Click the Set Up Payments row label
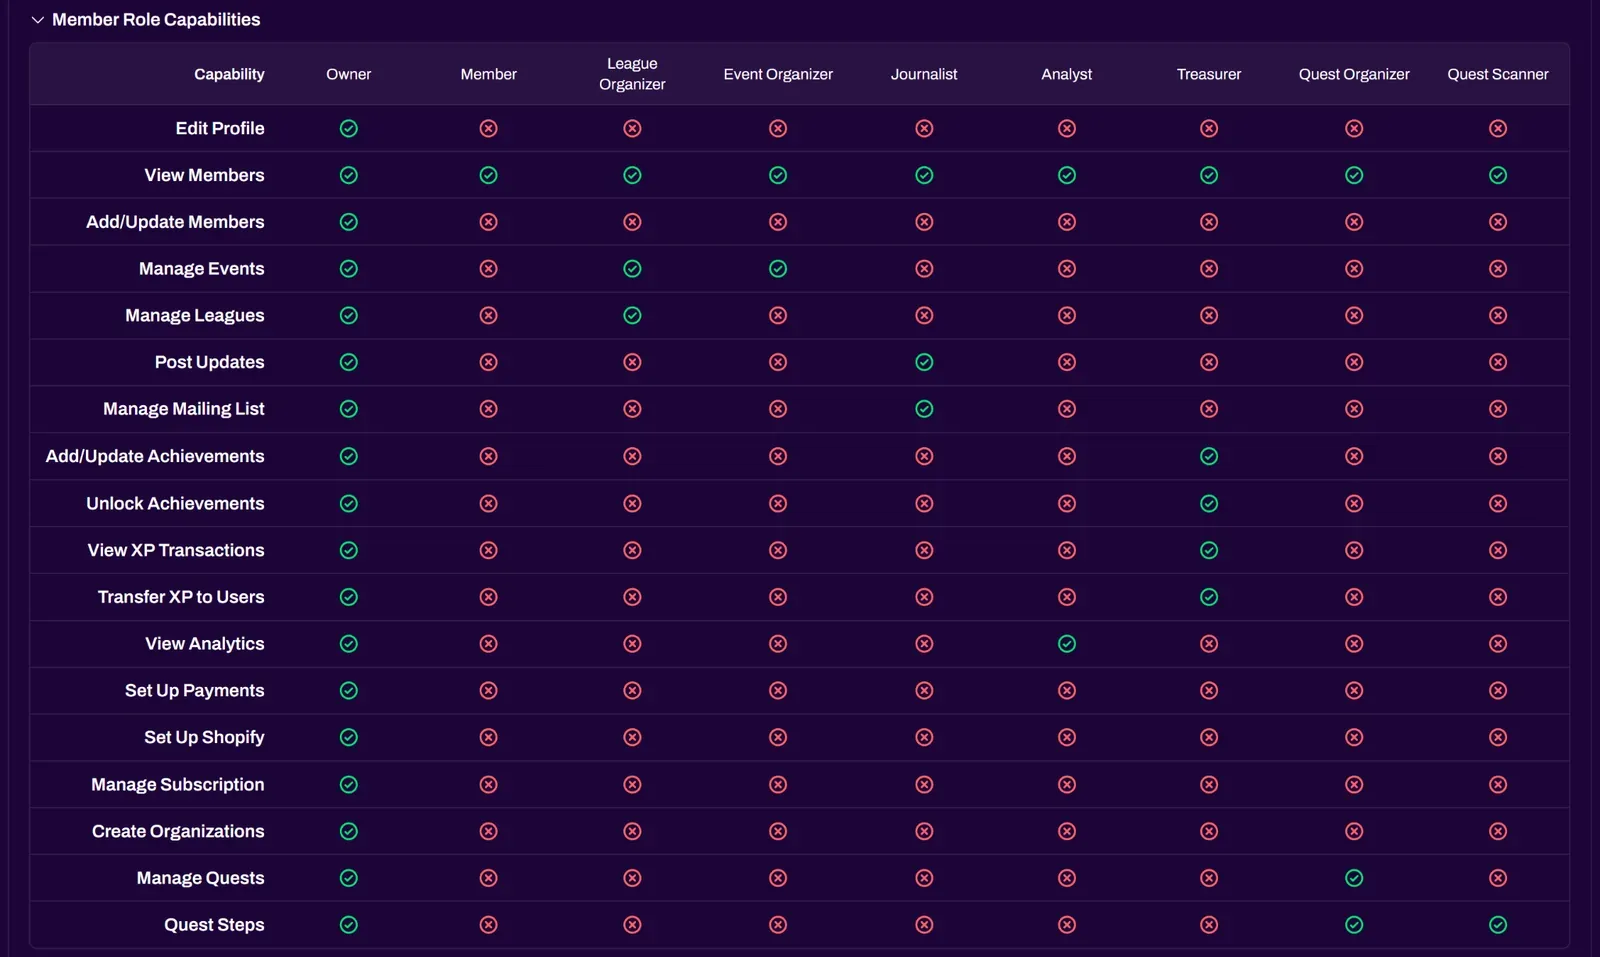The height and width of the screenshot is (957, 1600). tap(195, 691)
